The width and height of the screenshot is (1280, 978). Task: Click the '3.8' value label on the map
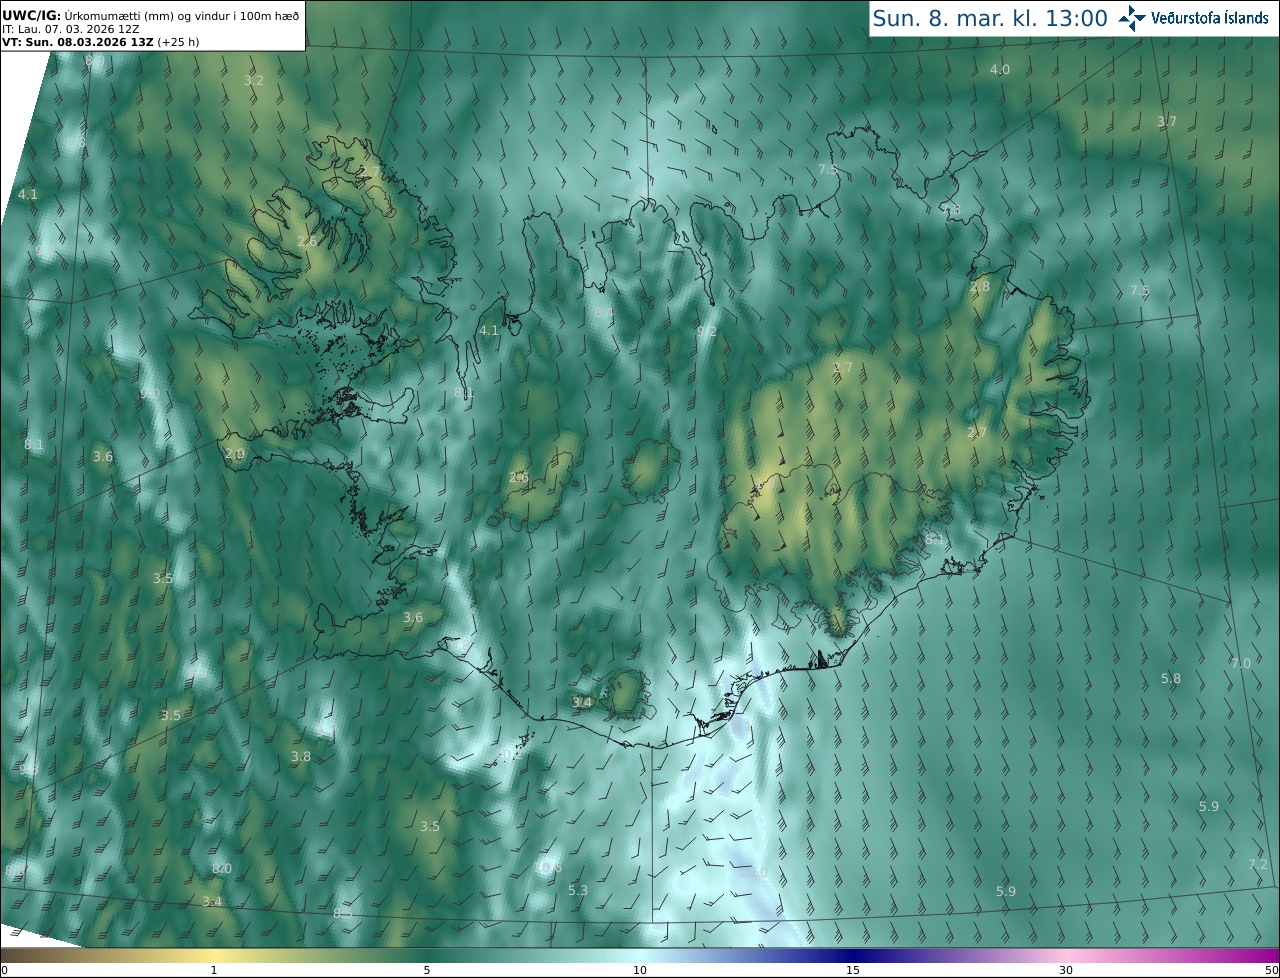click(301, 757)
